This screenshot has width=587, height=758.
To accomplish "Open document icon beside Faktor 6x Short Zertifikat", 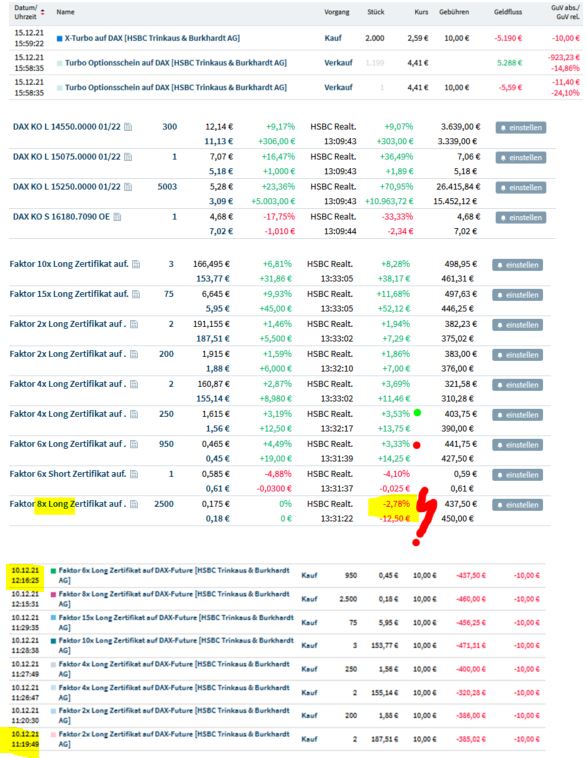I will pyautogui.click(x=134, y=474).
